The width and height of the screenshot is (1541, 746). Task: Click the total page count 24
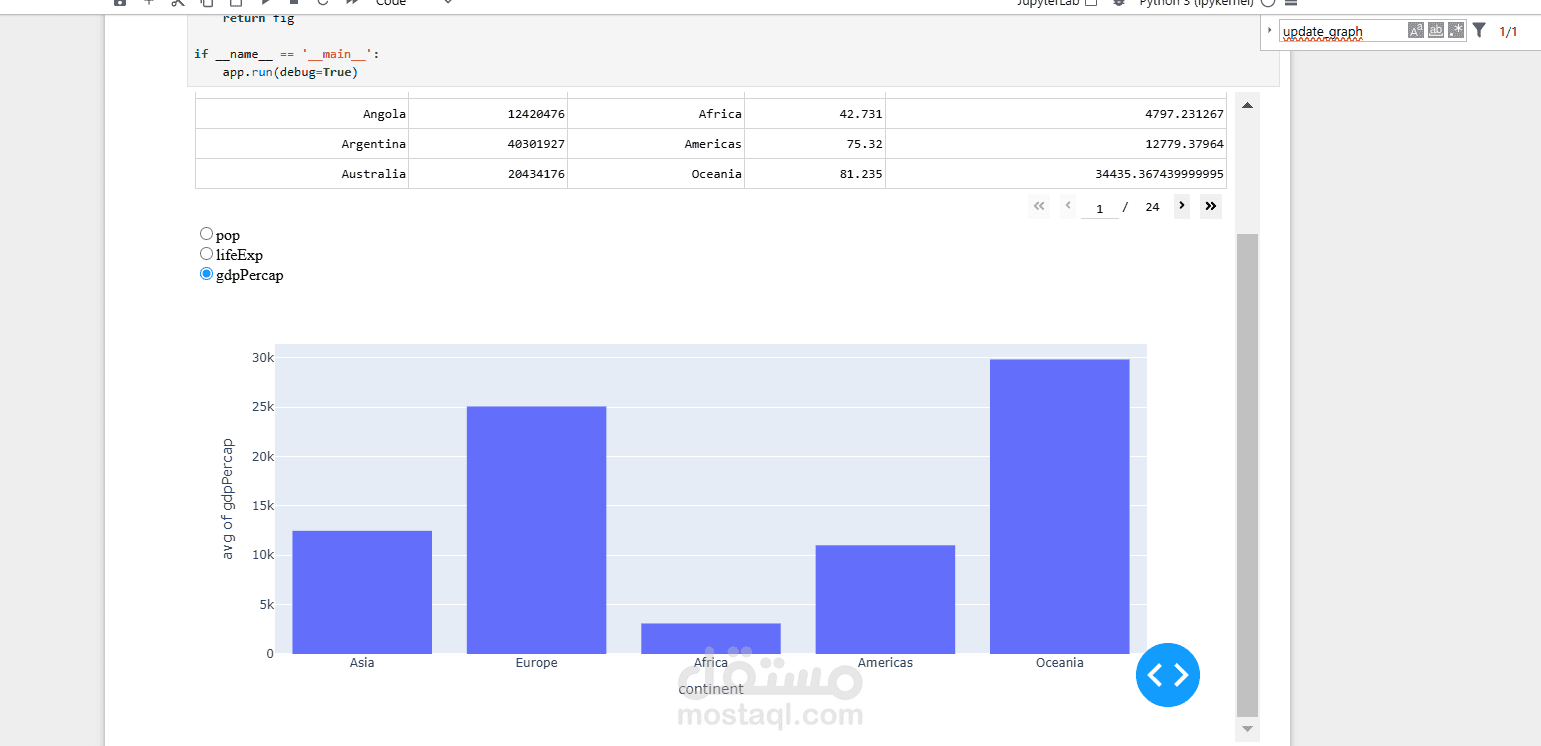(x=1152, y=208)
